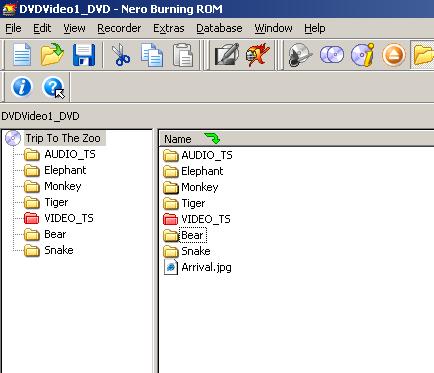Select Tiger folder in the left tree

pyautogui.click(x=56, y=202)
